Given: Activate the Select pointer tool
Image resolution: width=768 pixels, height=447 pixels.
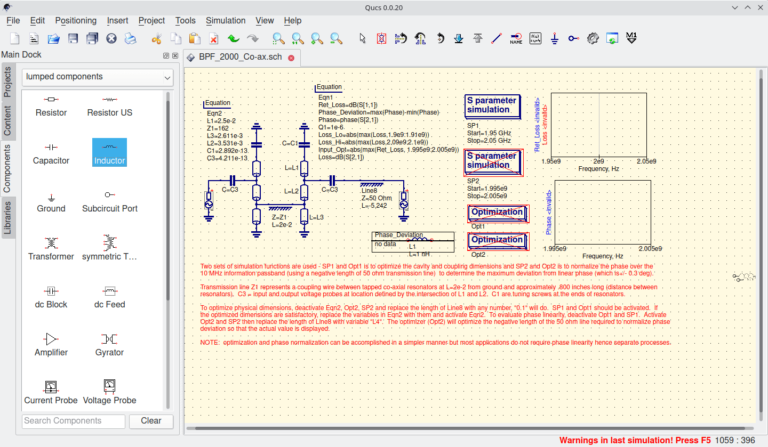Looking at the screenshot, I should (362, 38).
